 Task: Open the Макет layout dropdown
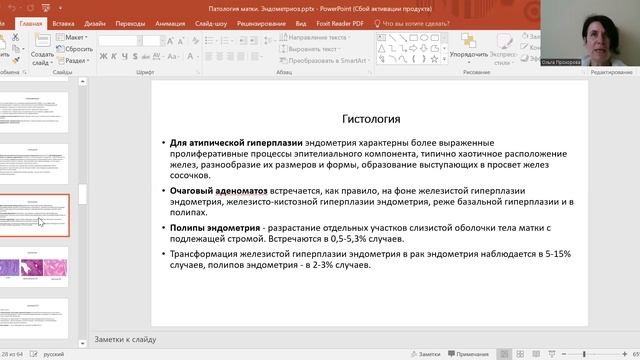click(72, 37)
